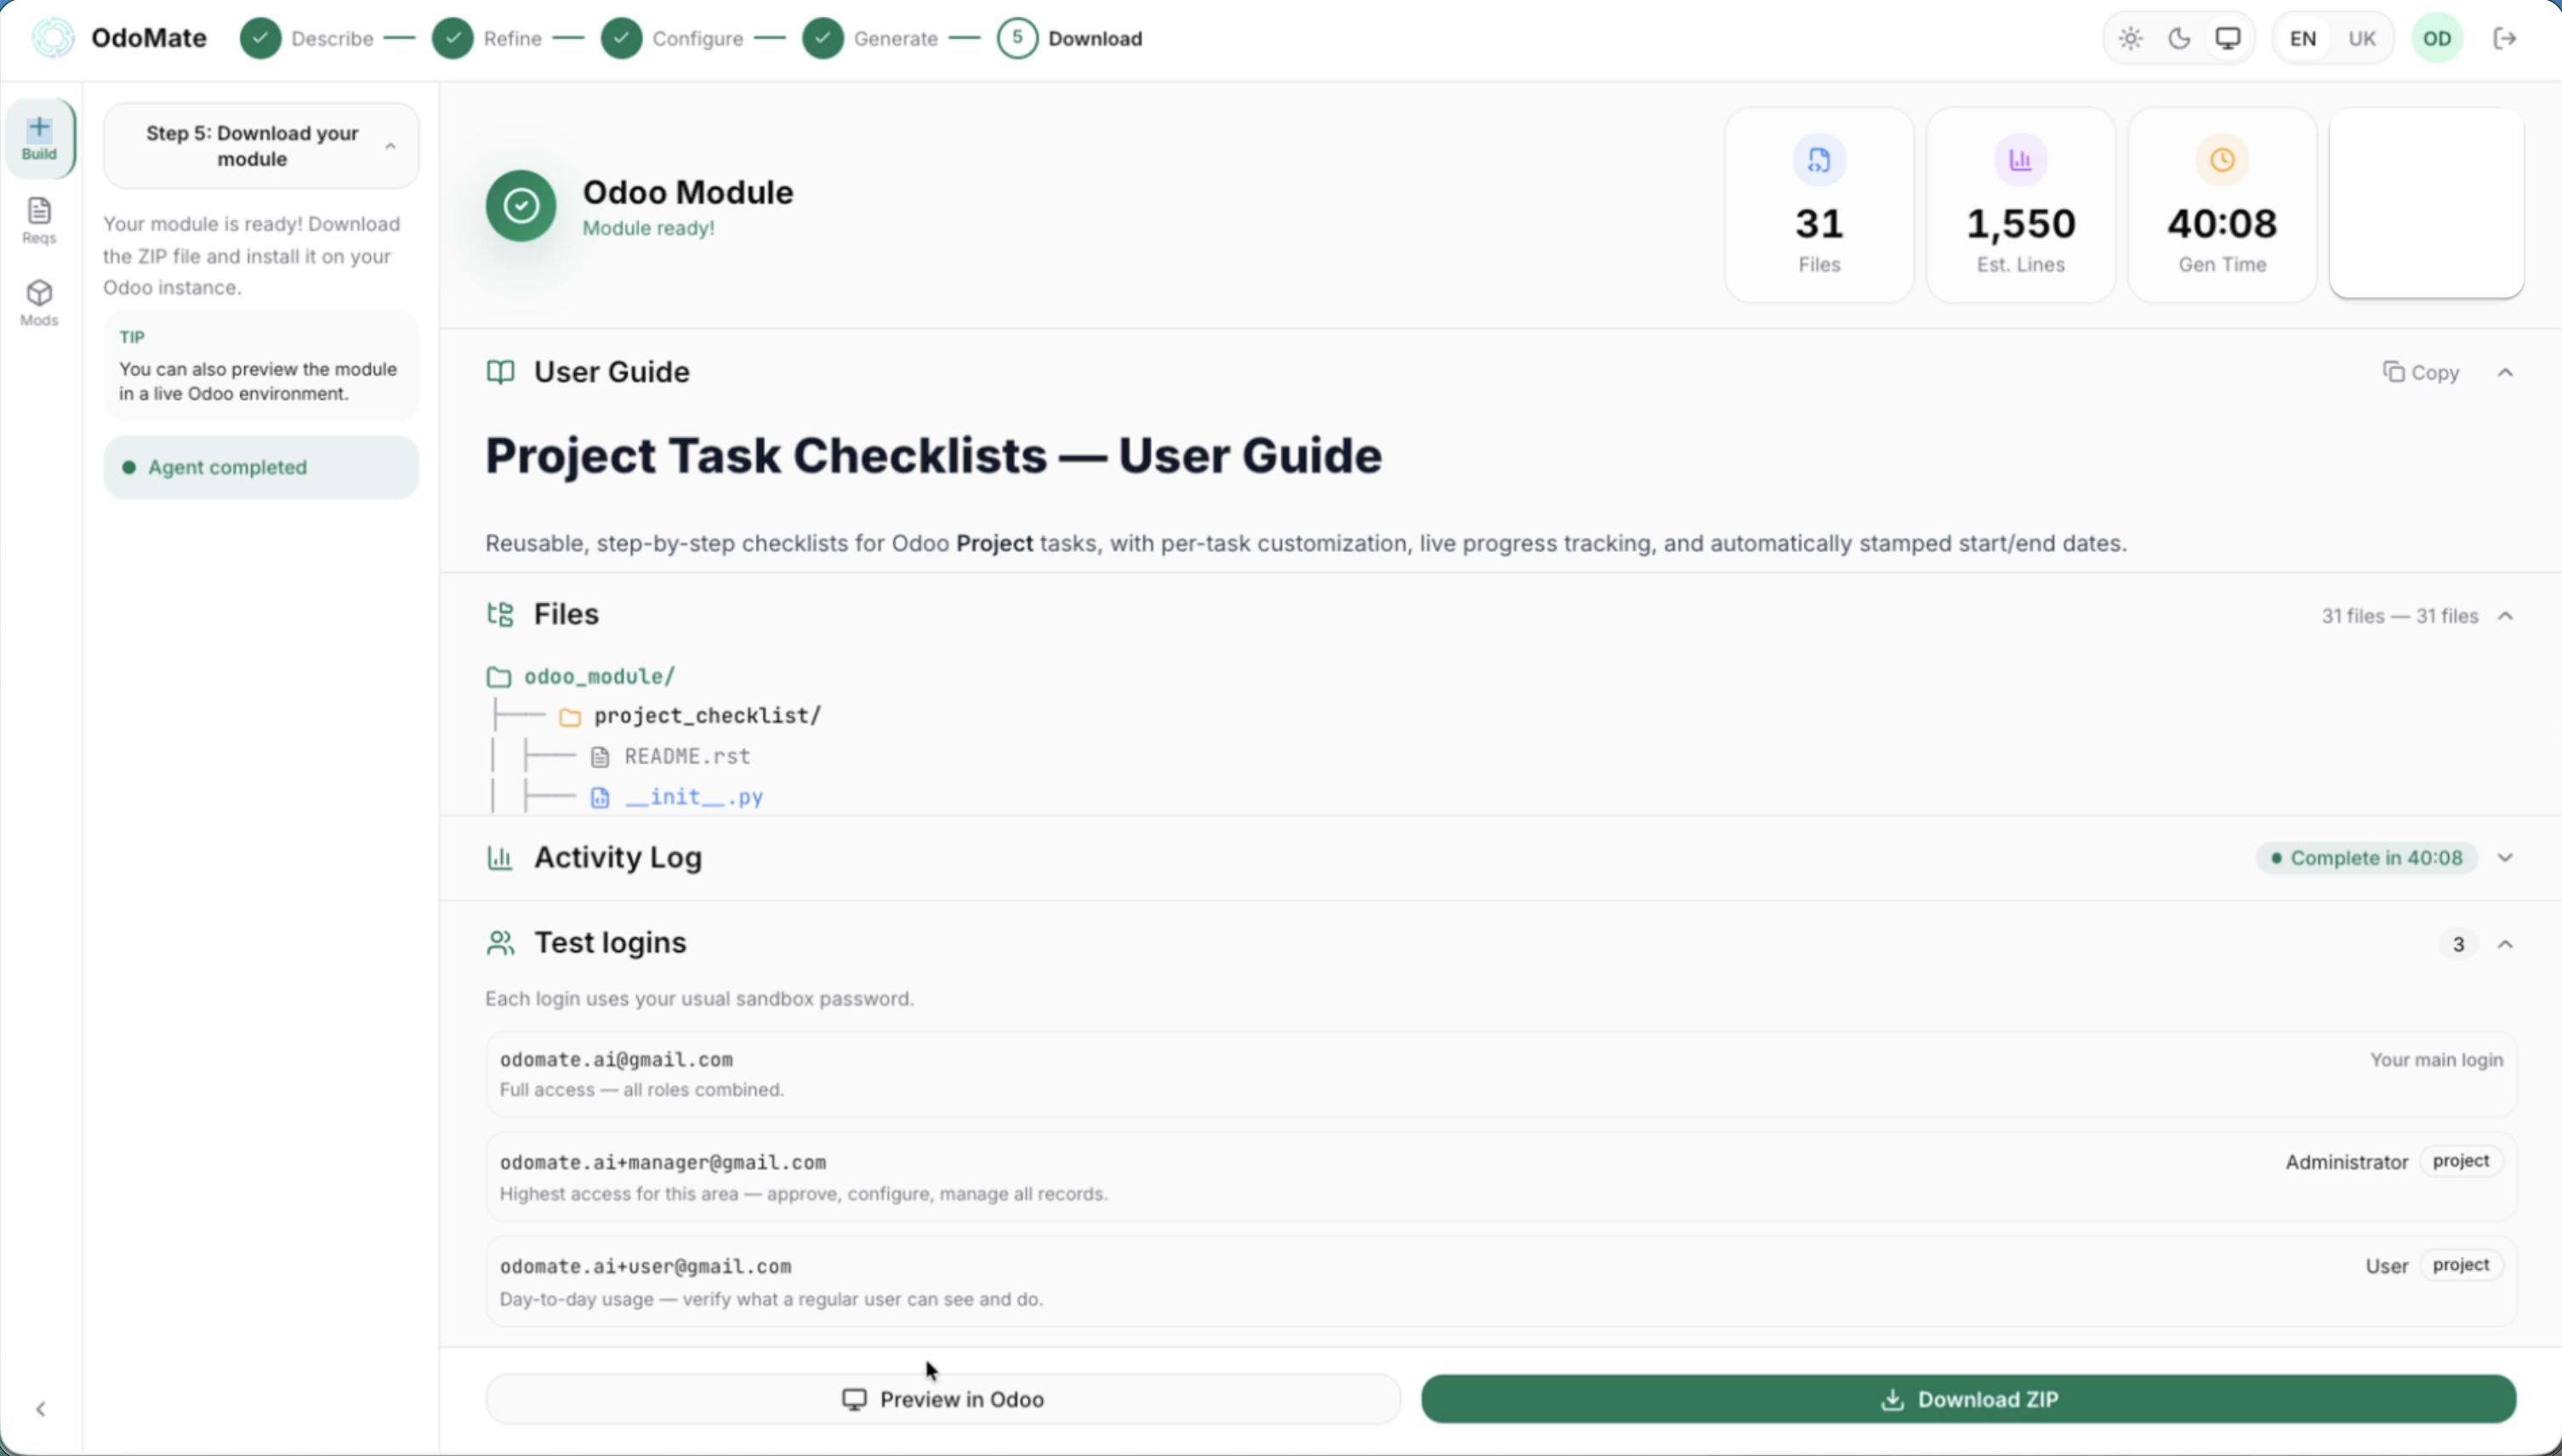Open OD user avatar menu
The width and height of the screenshot is (2562, 1456).
pyautogui.click(x=2437, y=38)
